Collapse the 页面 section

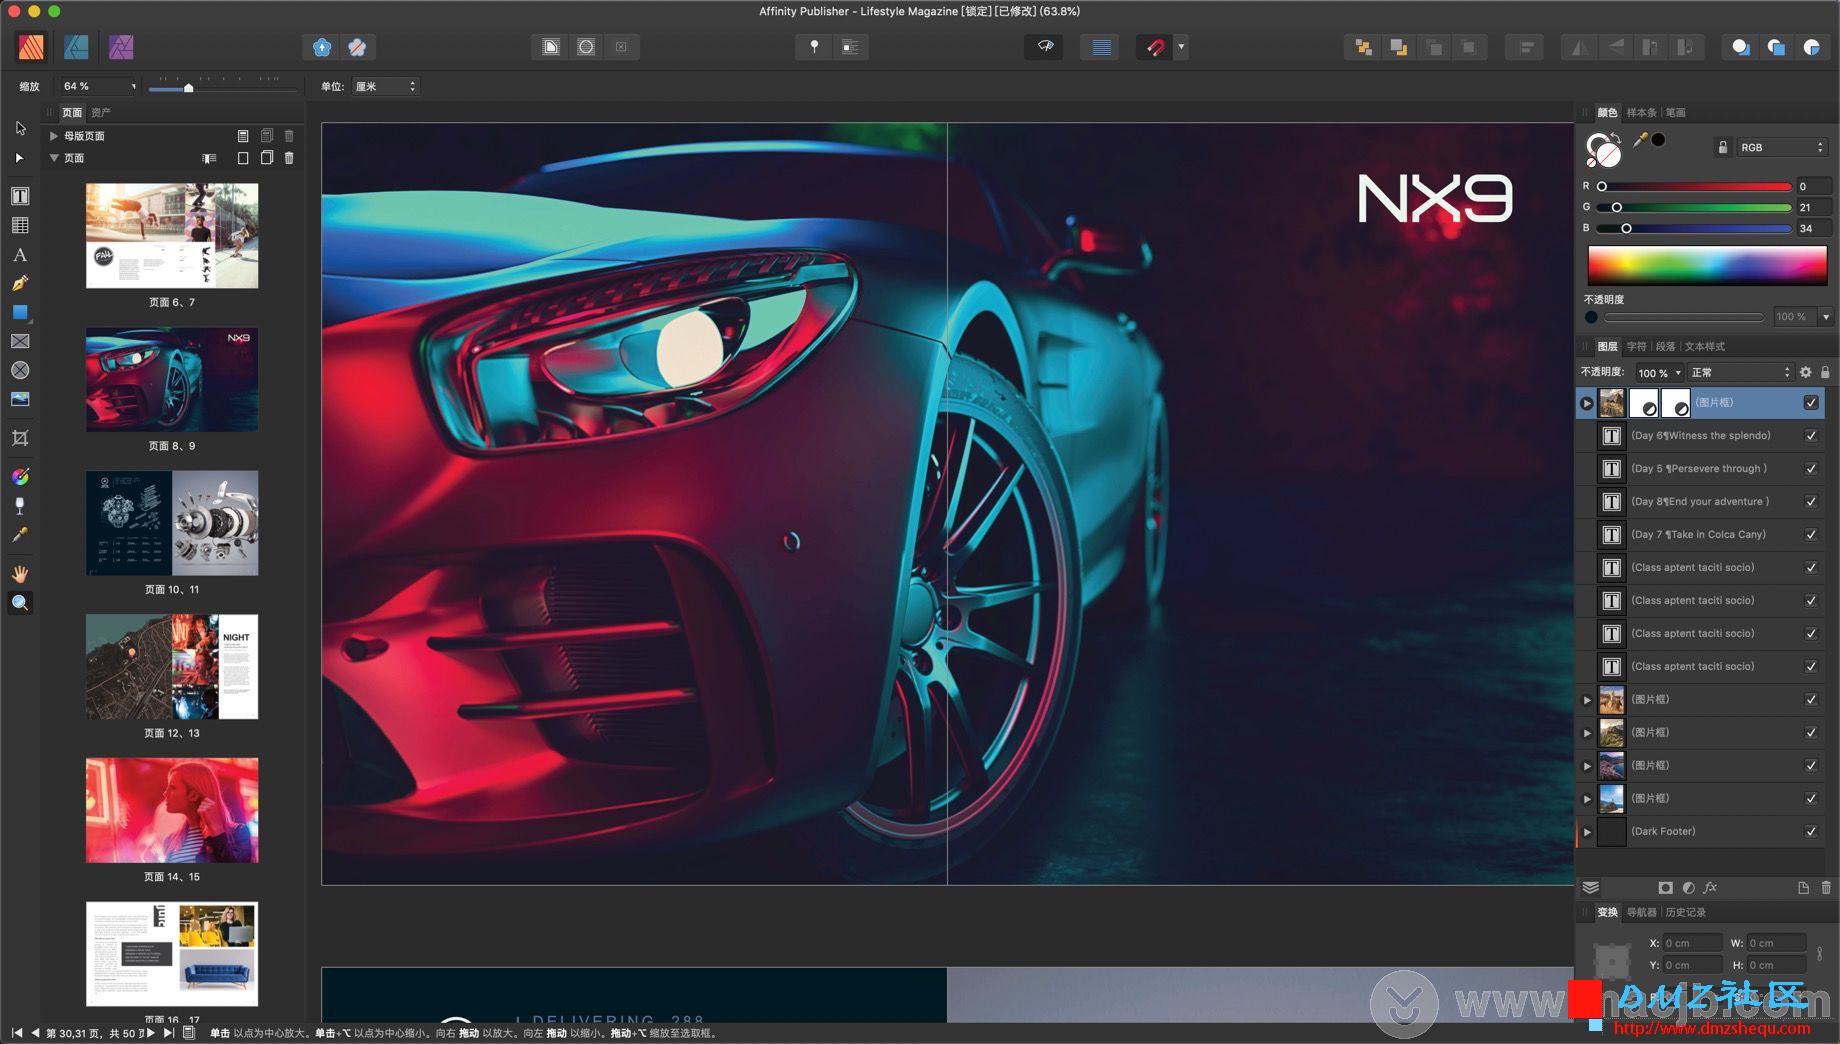(54, 158)
